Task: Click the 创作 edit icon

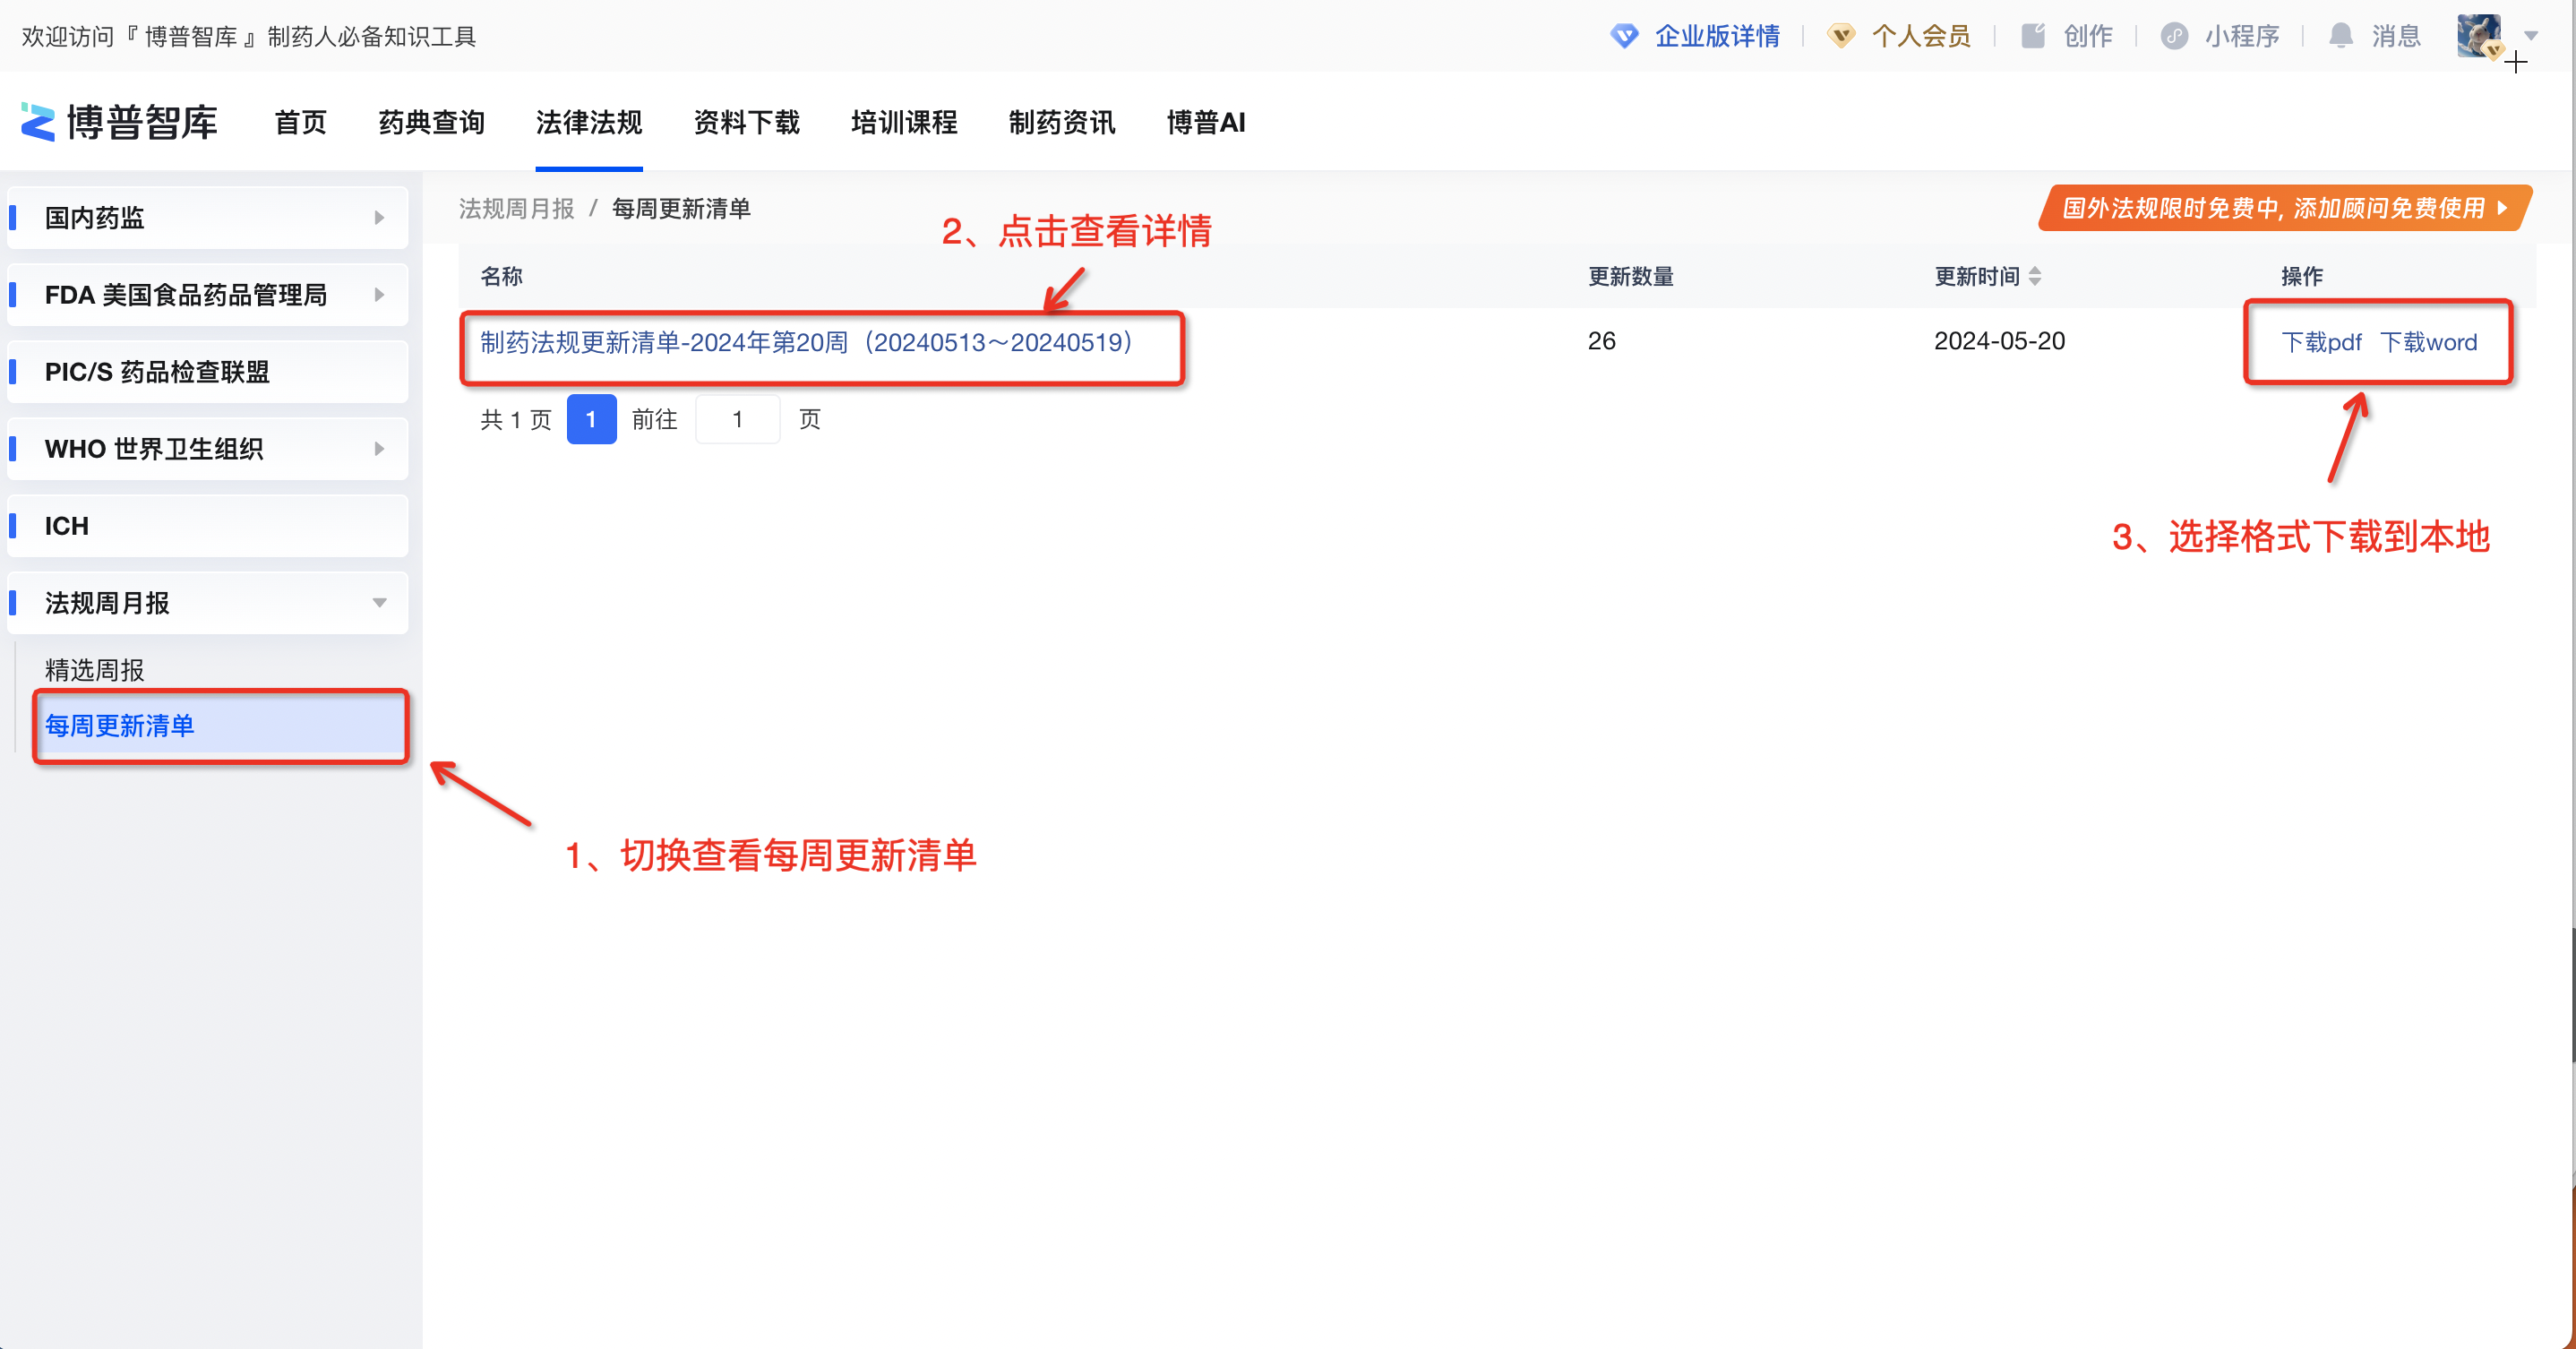Action: [2033, 37]
